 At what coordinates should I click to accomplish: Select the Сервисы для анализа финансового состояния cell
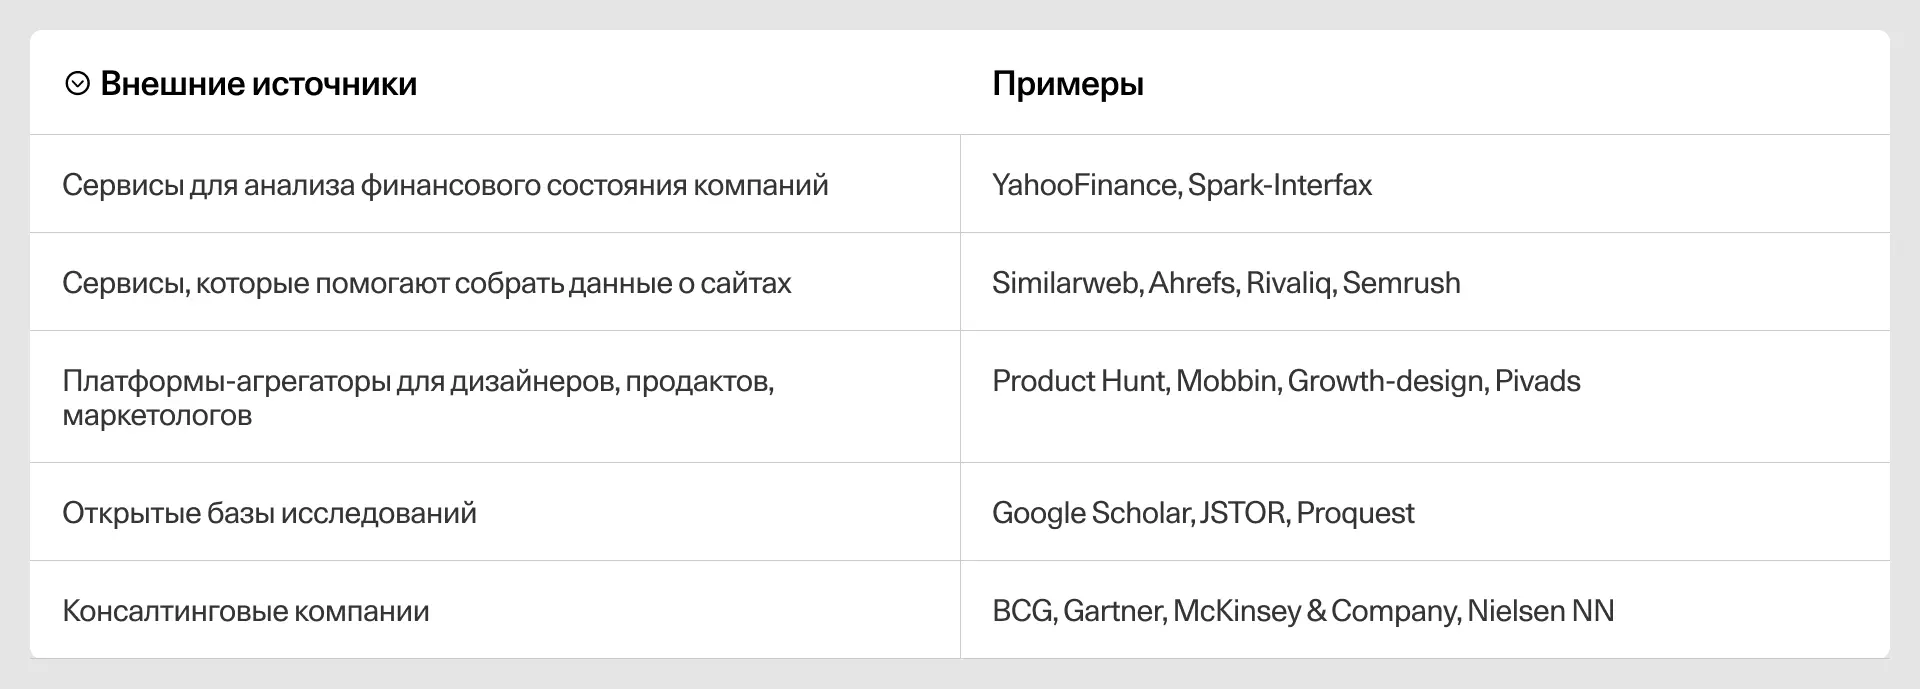click(x=445, y=185)
